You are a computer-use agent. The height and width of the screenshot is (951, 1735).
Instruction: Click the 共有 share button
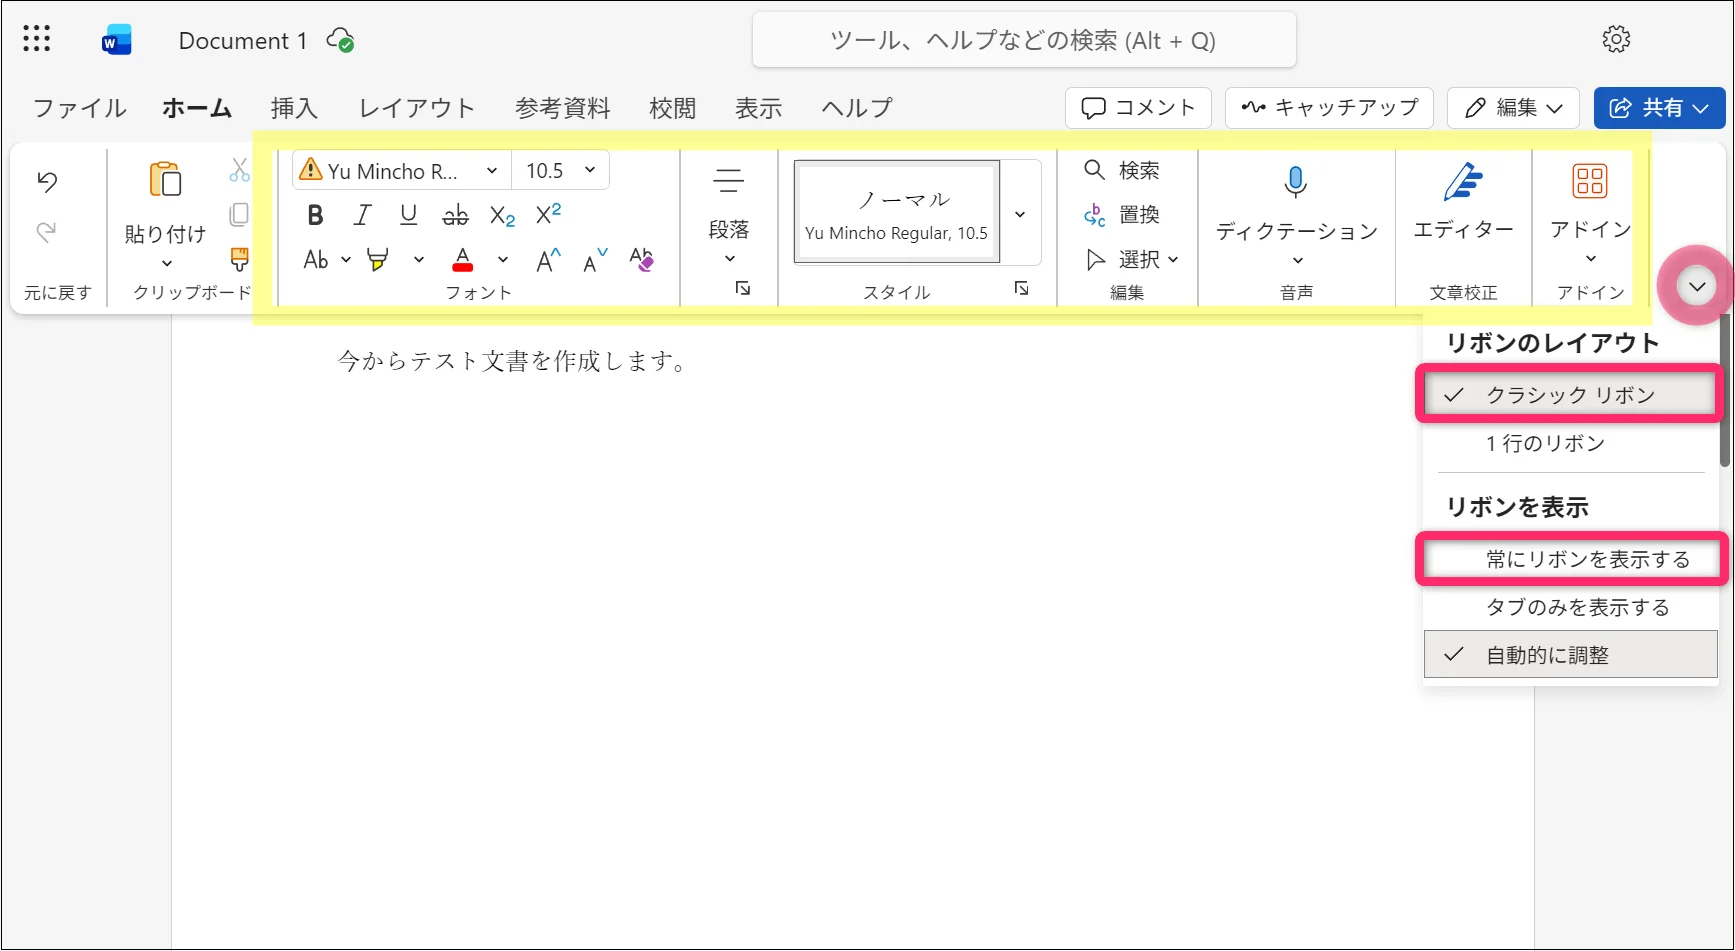[x=1659, y=108]
